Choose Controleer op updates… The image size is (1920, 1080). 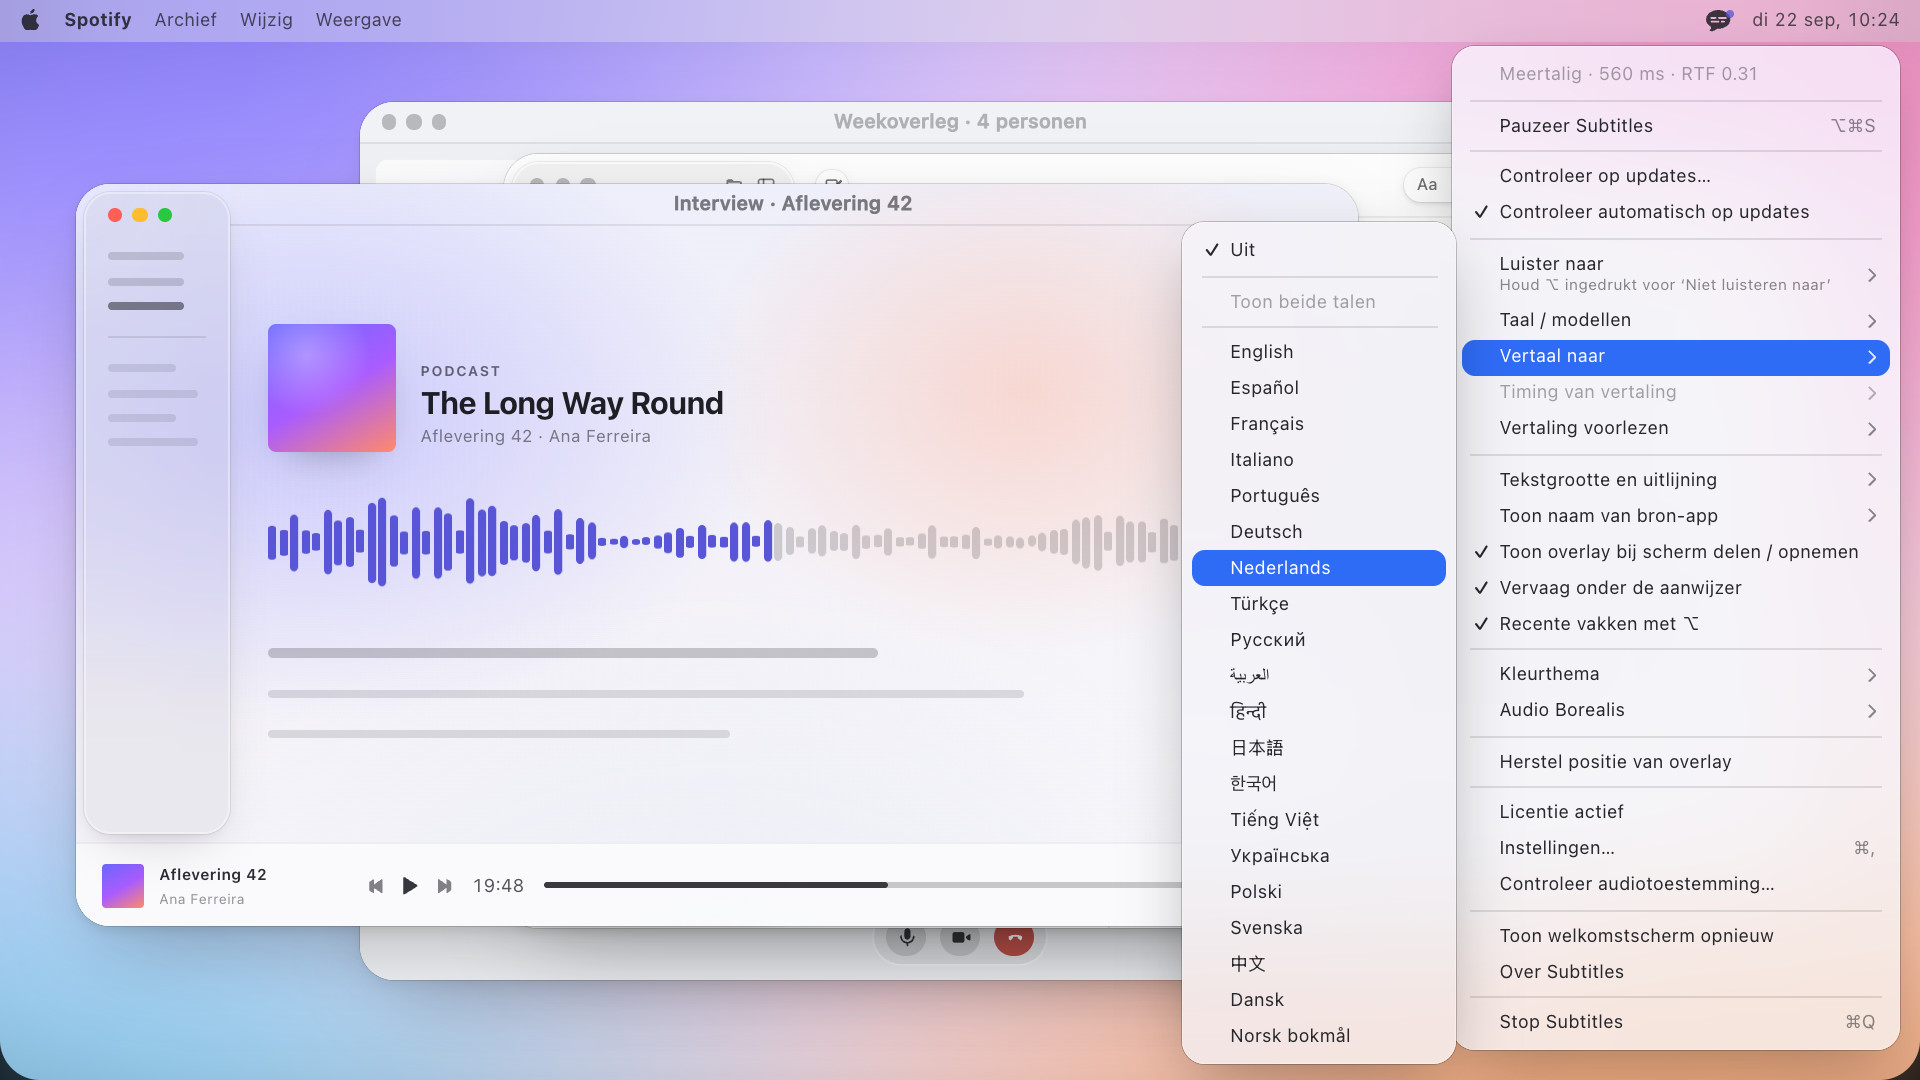click(1676, 176)
